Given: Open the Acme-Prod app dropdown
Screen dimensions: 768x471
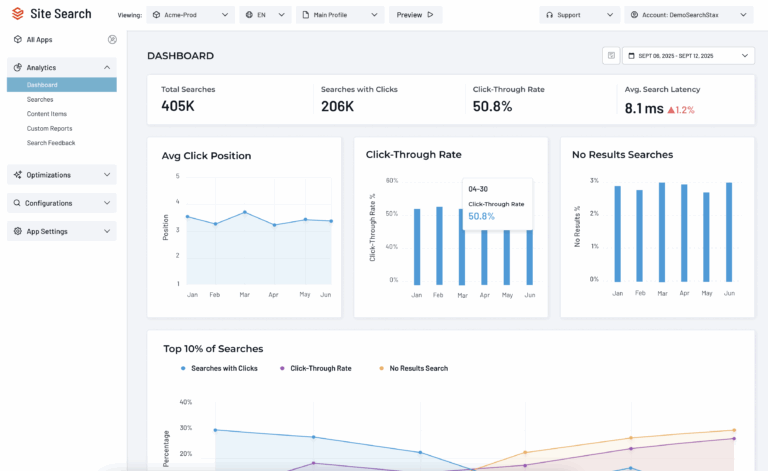Looking at the screenshot, I should (x=190, y=15).
